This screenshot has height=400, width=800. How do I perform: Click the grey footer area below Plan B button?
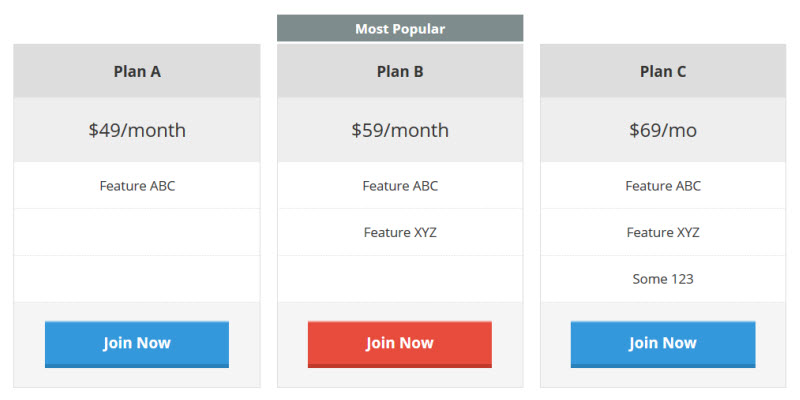pyautogui.click(x=400, y=378)
